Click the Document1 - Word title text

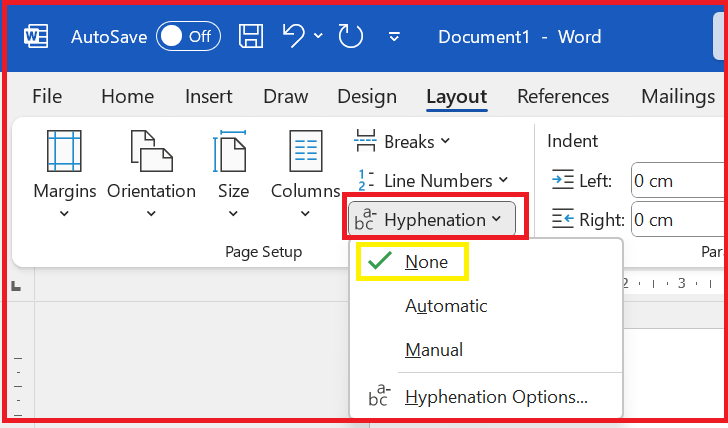coord(520,37)
